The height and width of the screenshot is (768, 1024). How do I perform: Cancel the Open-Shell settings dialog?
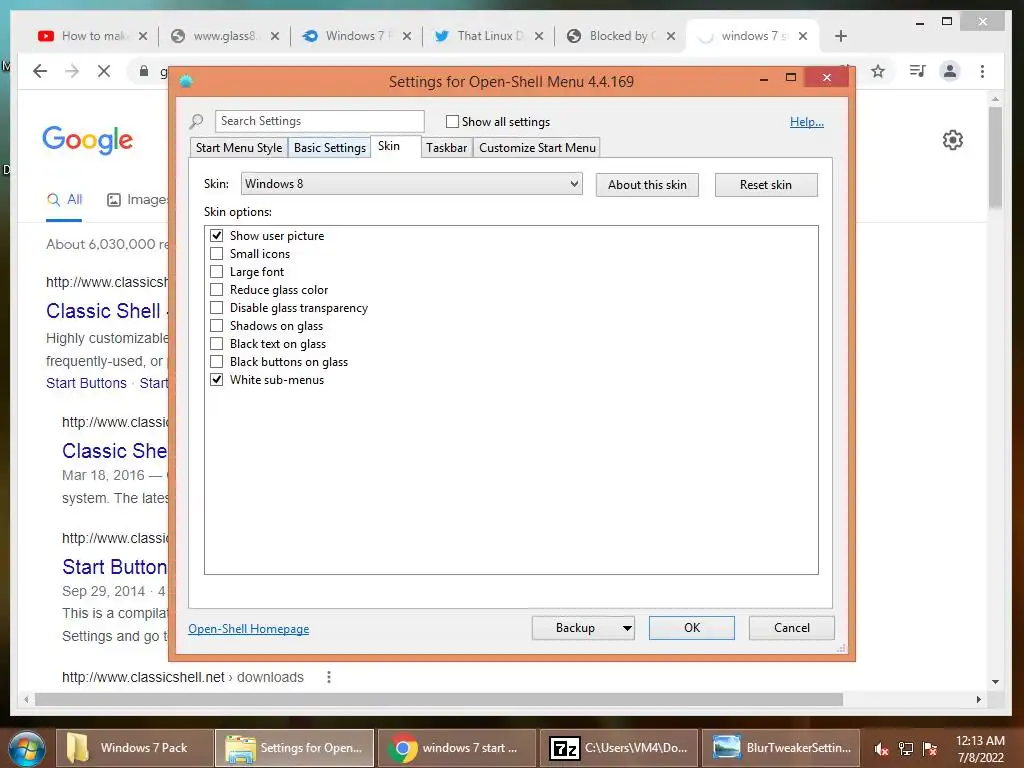pos(792,628)
